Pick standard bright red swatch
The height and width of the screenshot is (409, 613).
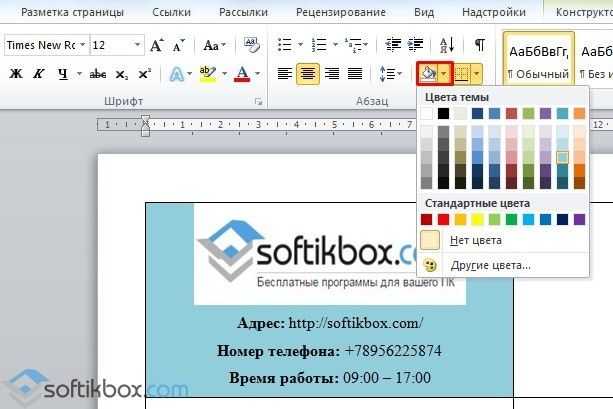(x=443, y=219)
